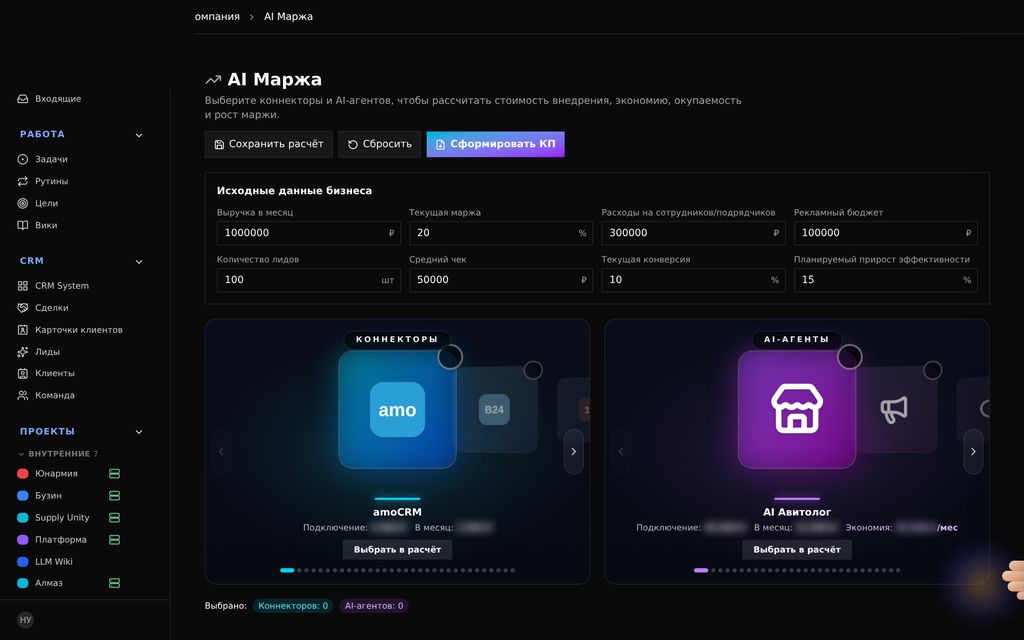Image resolution: width=1024 pixels, height=640 pixels.
Task: Click the Задачи circle icon
Action: (x=23, y=159)
